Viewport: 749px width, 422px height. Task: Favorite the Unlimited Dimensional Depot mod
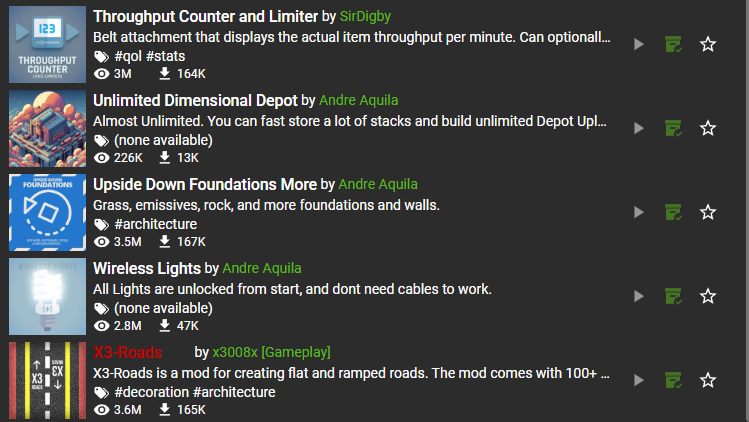707,129
